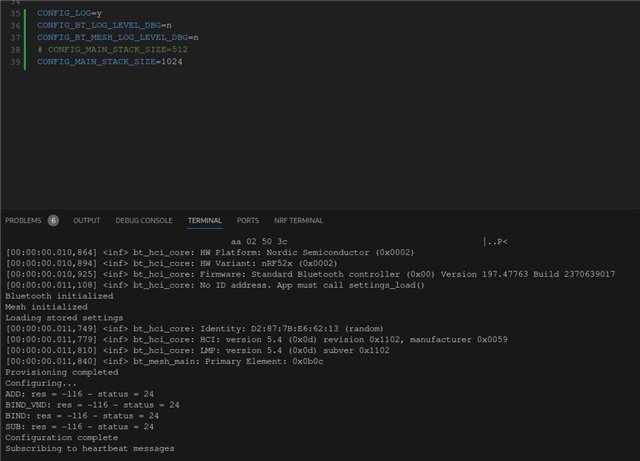This screenshot has width=640, height=461.
Task: Open the DEBUG CONSOLE tab
Action: pos(144,220)
